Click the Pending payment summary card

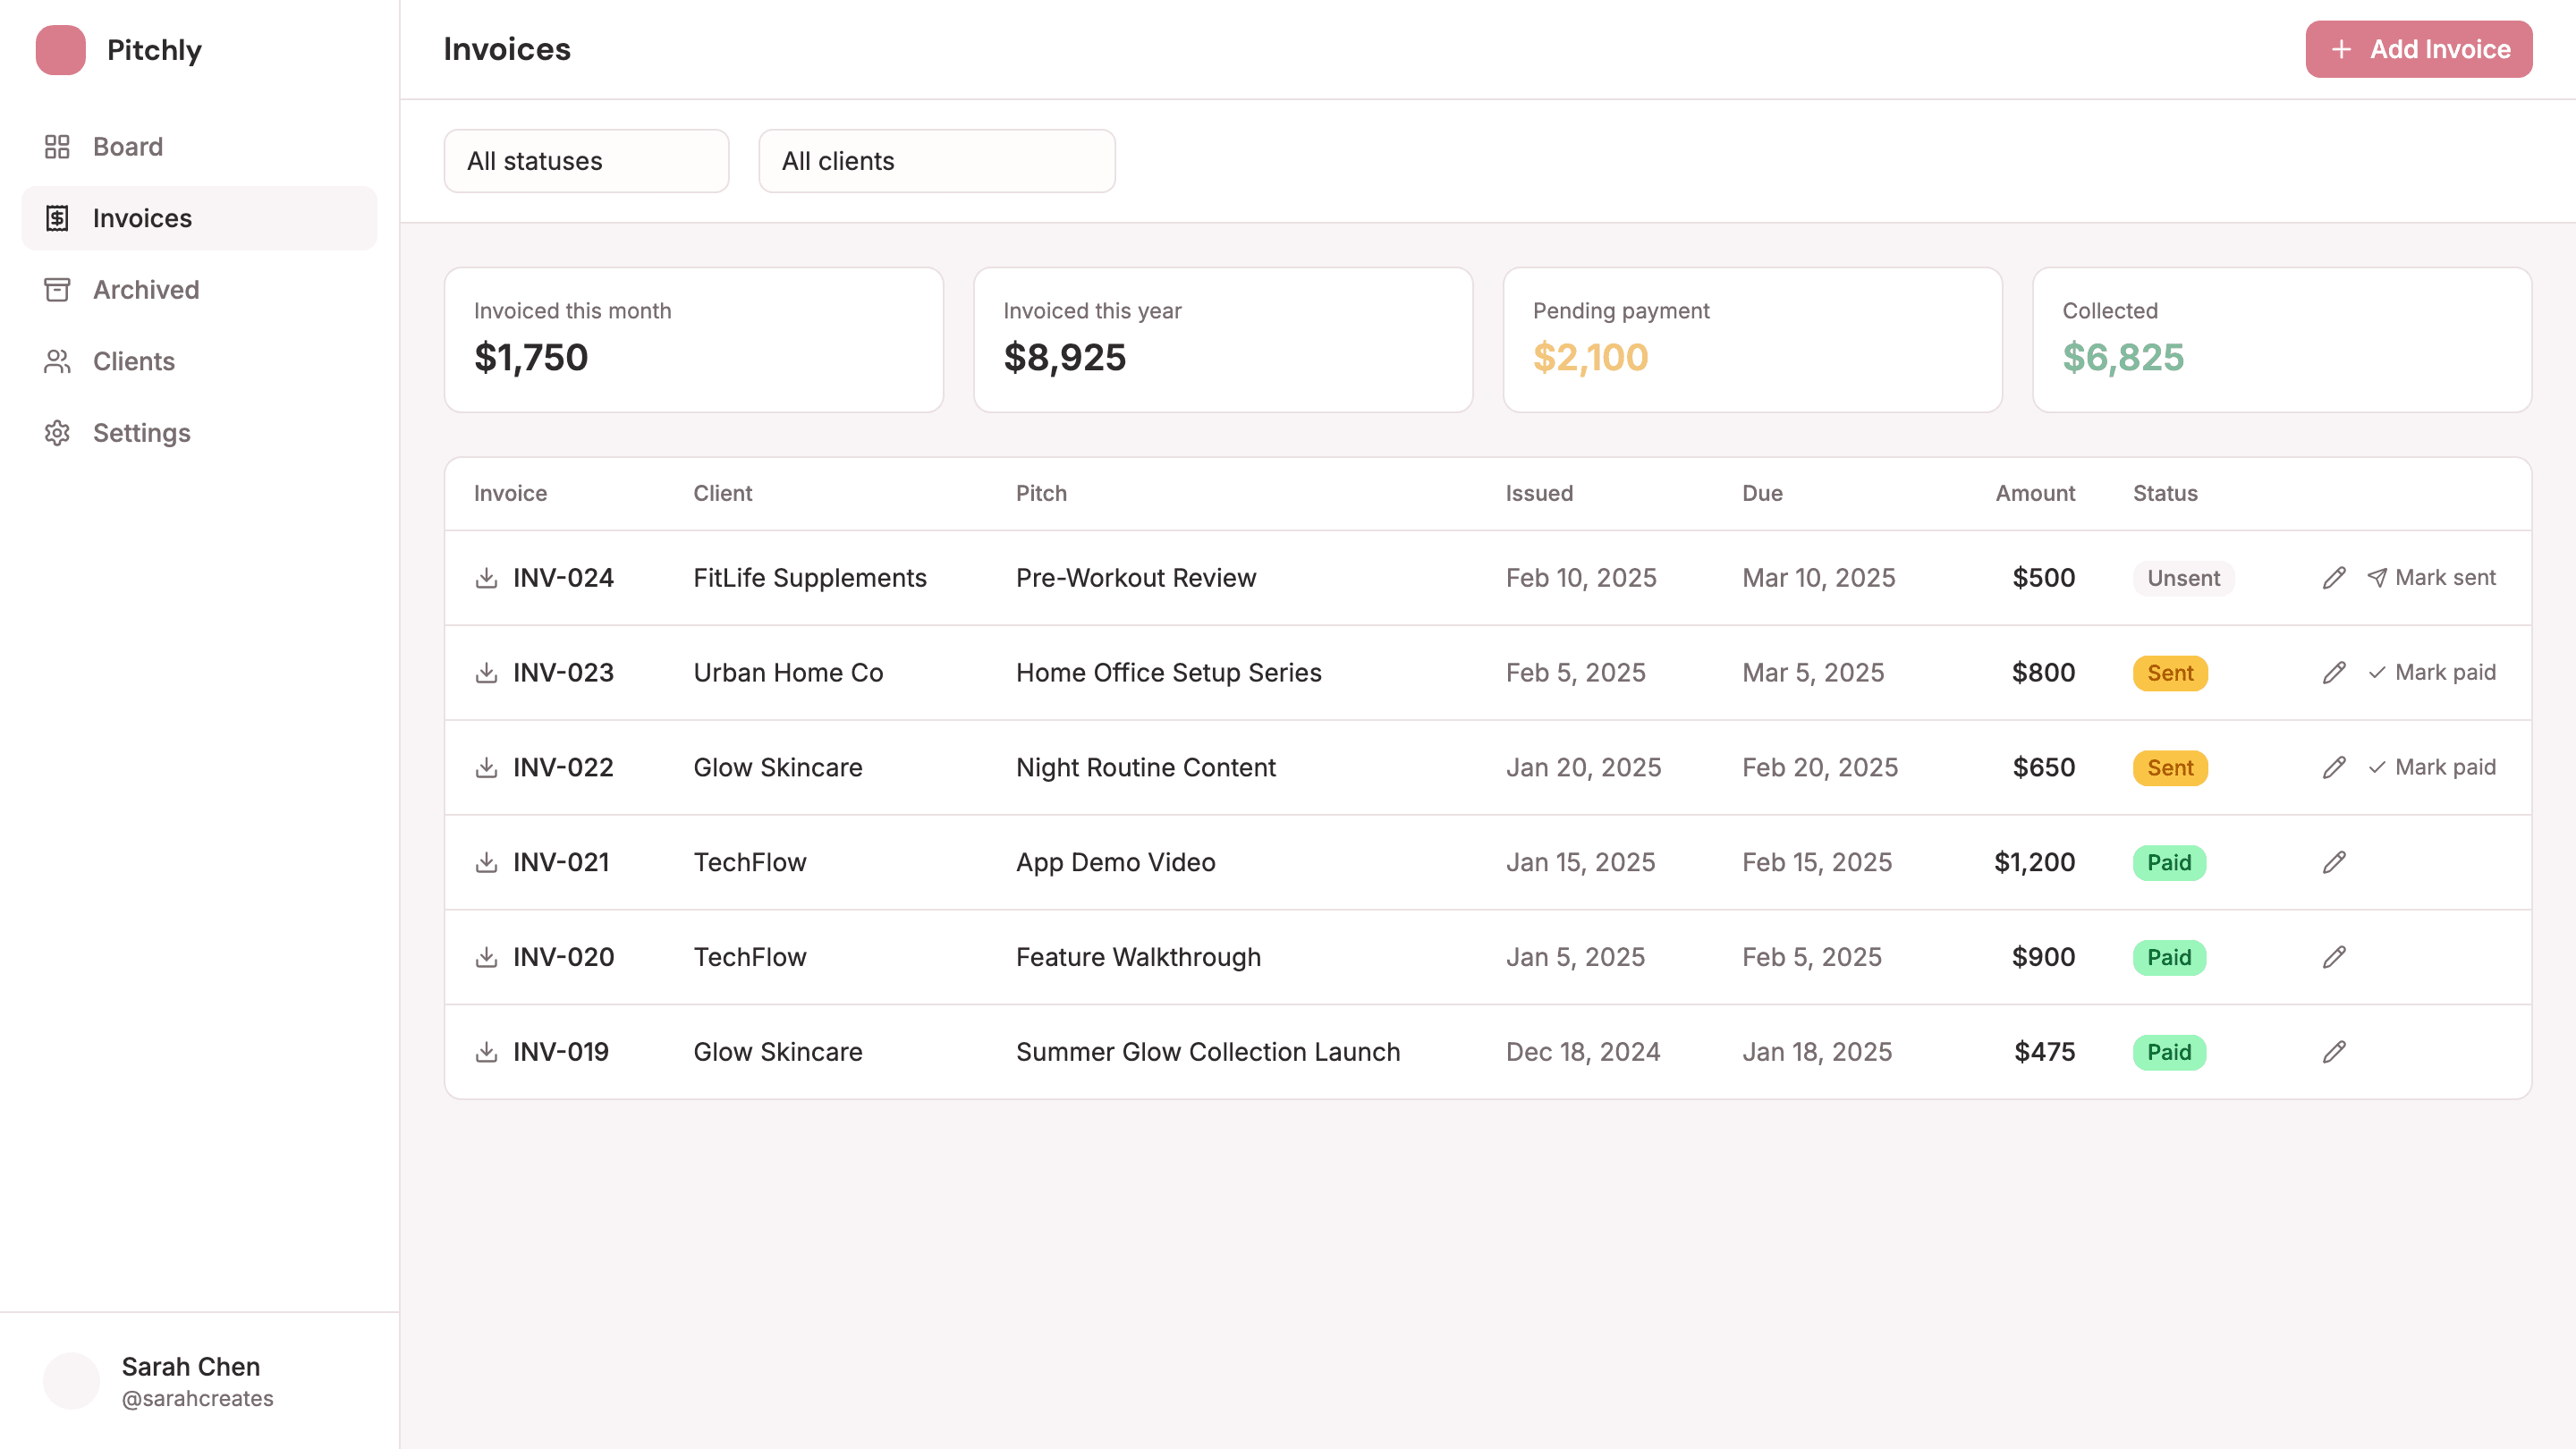[x=1751, y=339]
